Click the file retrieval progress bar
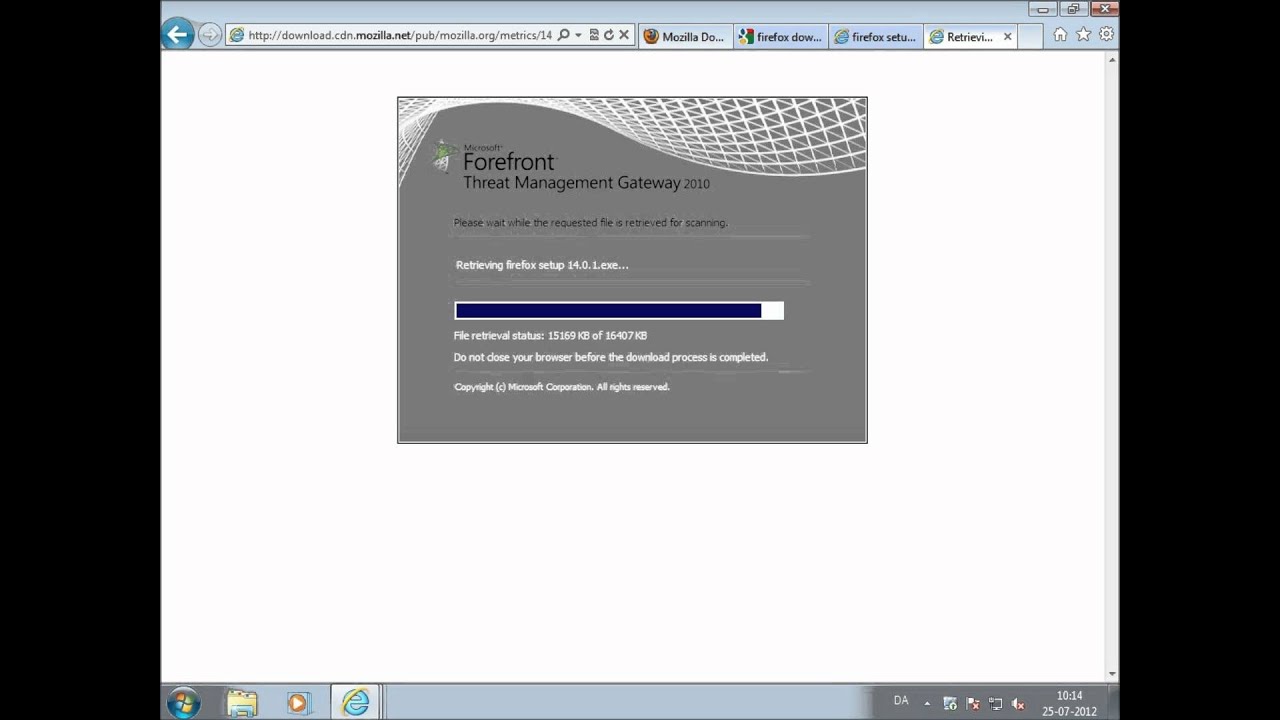Viewport: 1280px width, 720px height. point(619,311)
